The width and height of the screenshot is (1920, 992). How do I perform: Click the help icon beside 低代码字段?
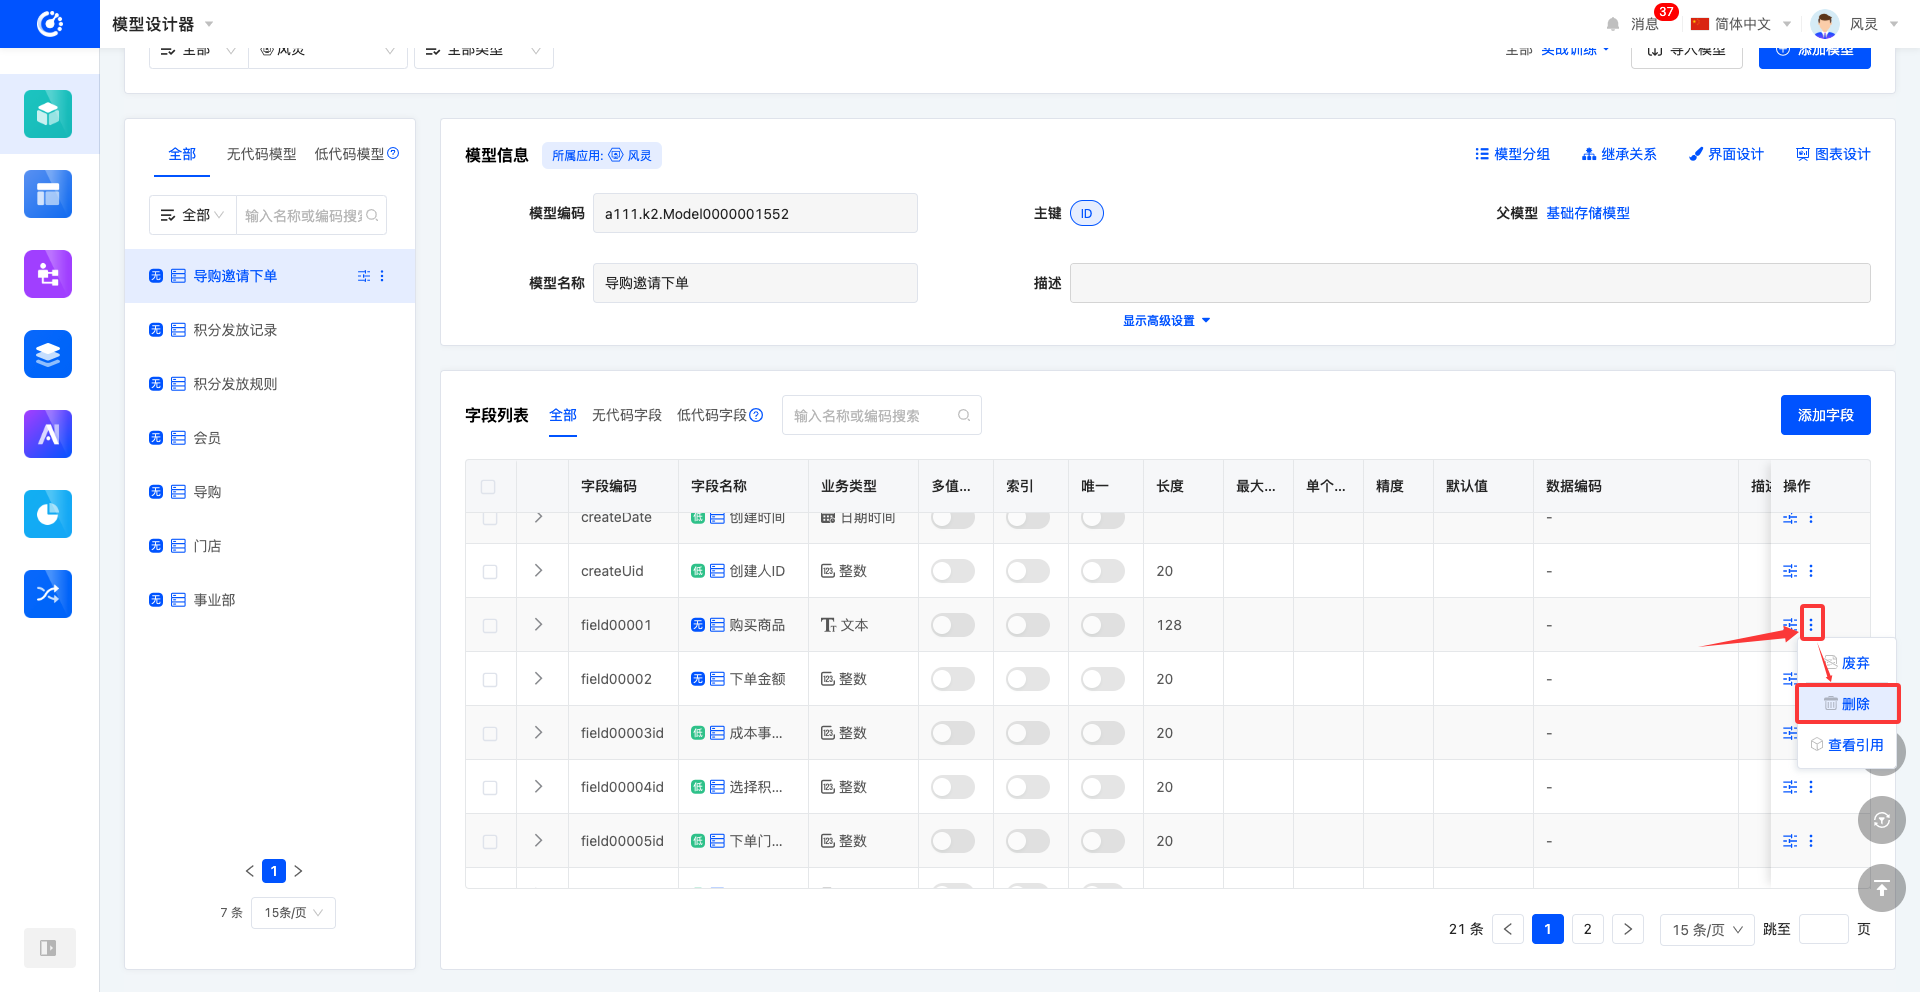pyautogui.click(x=756, y=415)
